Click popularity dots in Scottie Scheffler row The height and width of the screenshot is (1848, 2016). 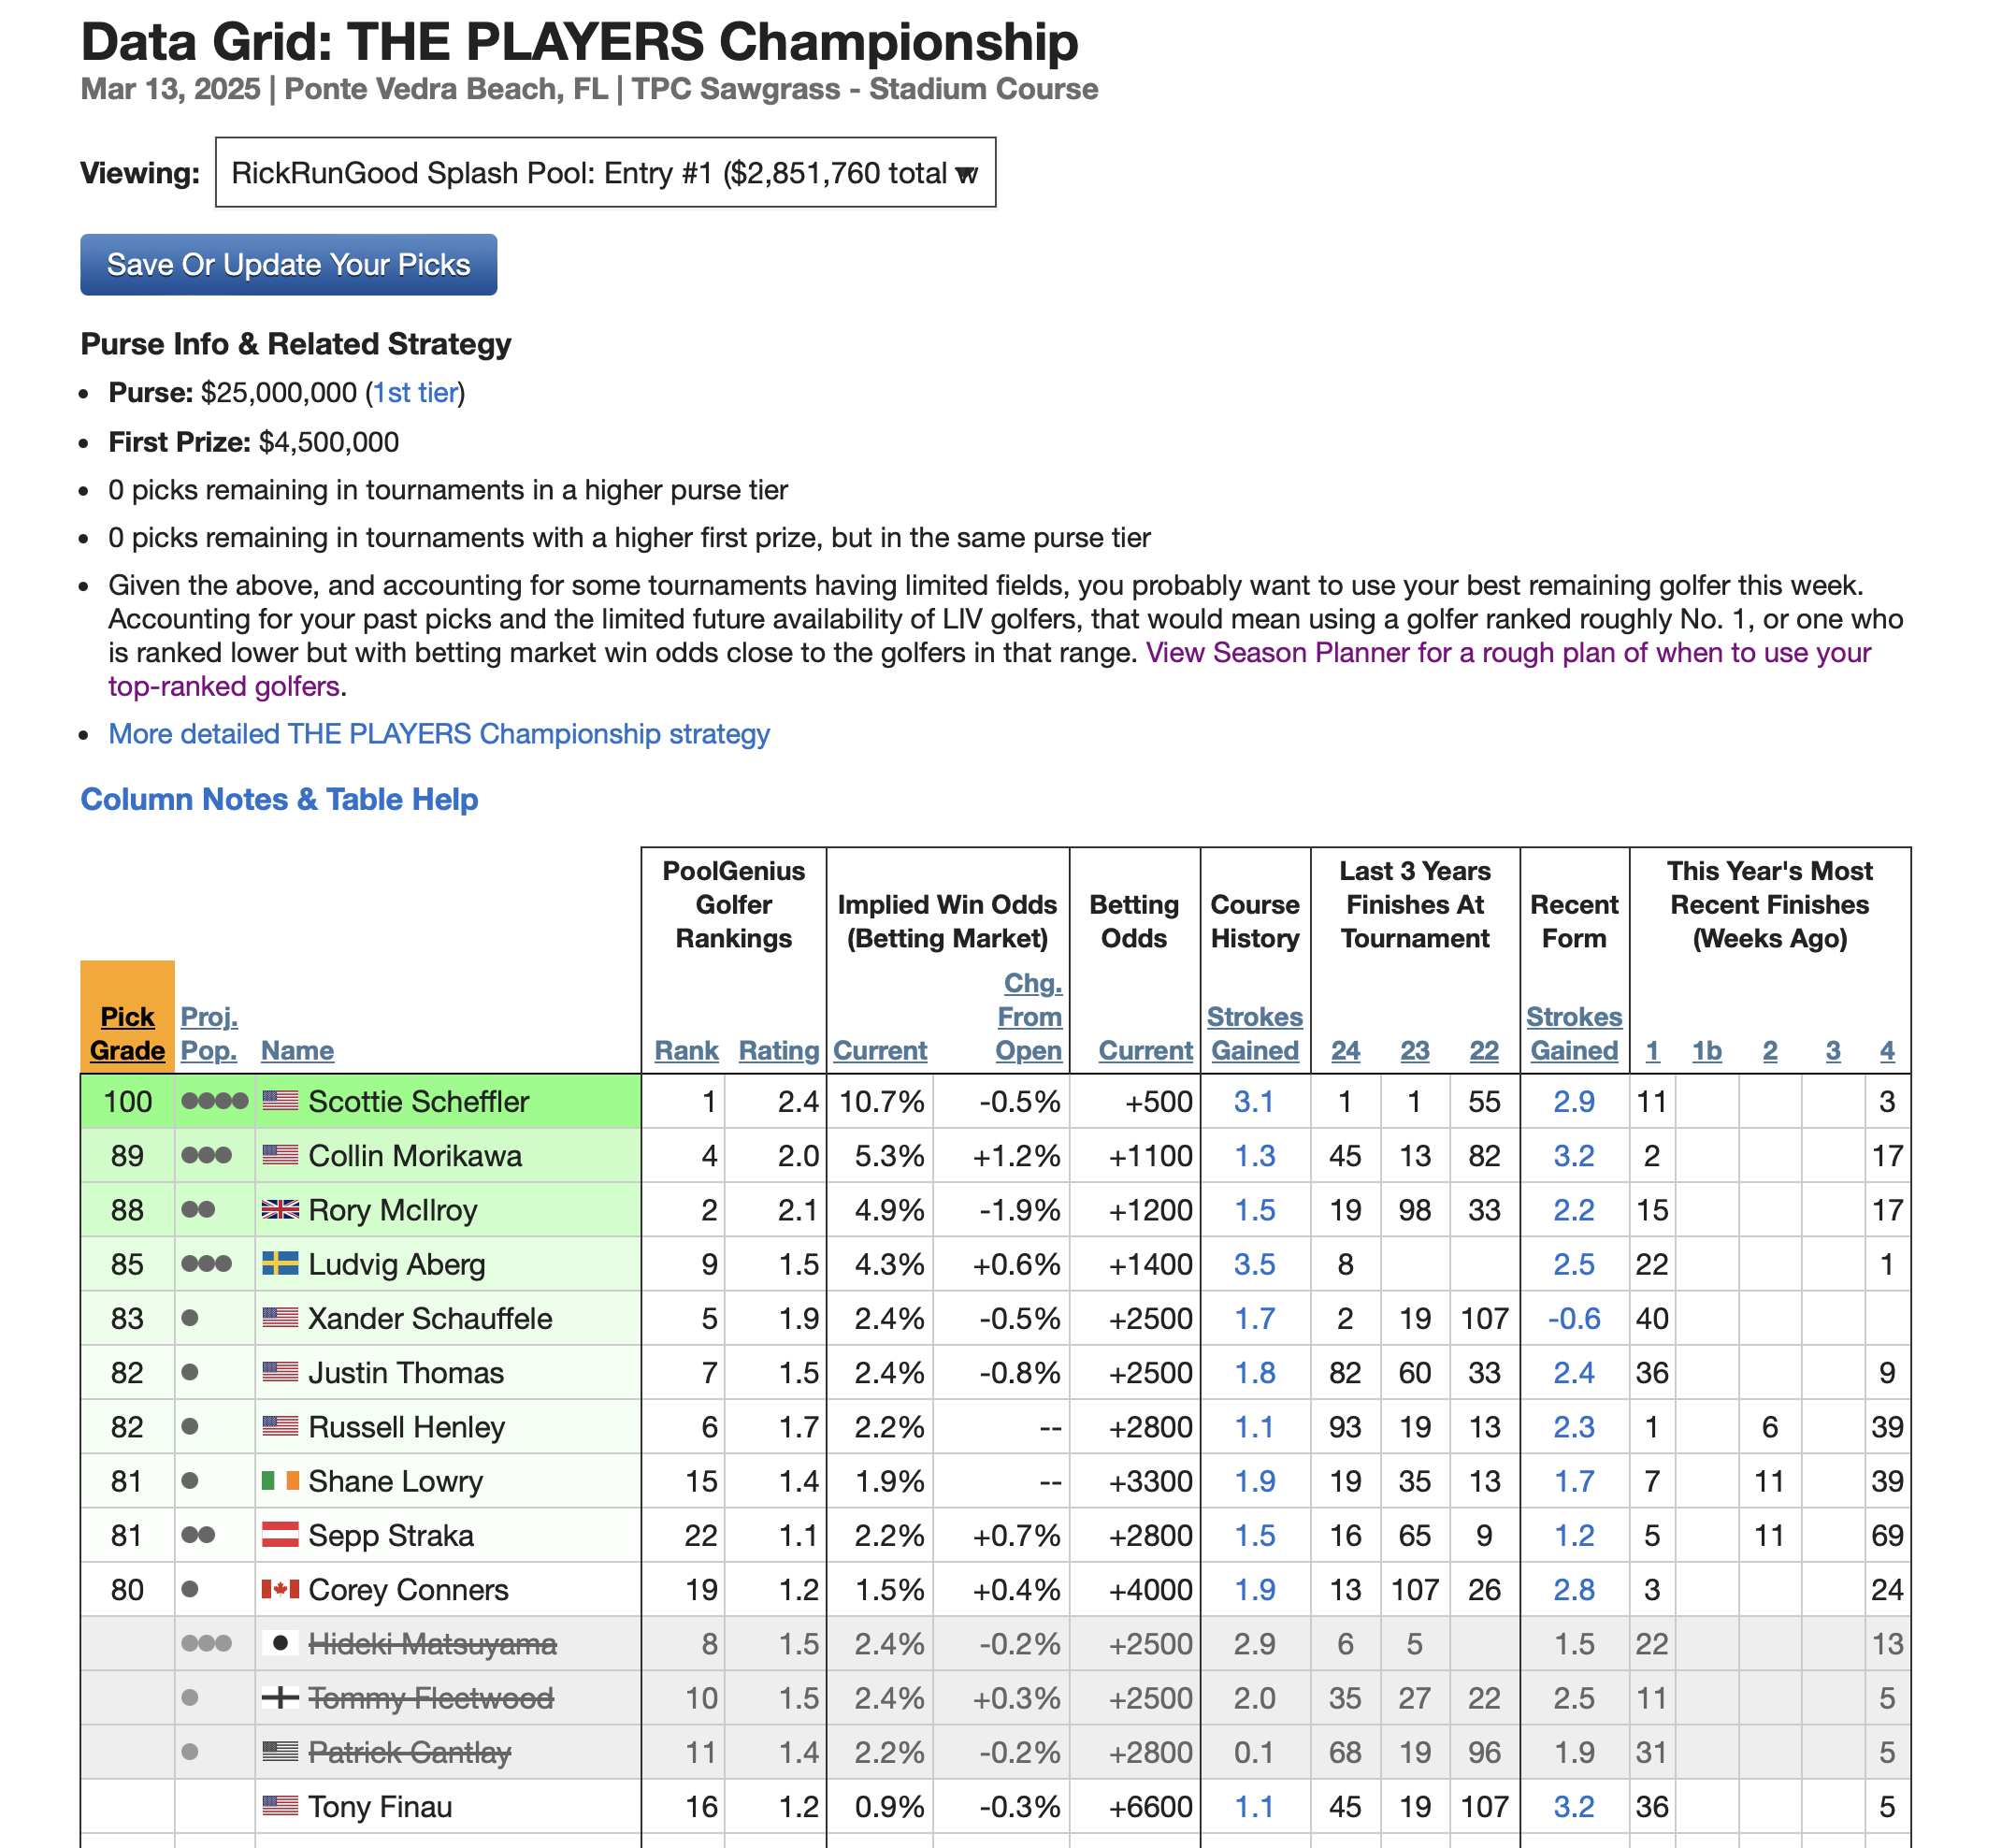[x=214, y=1102]
